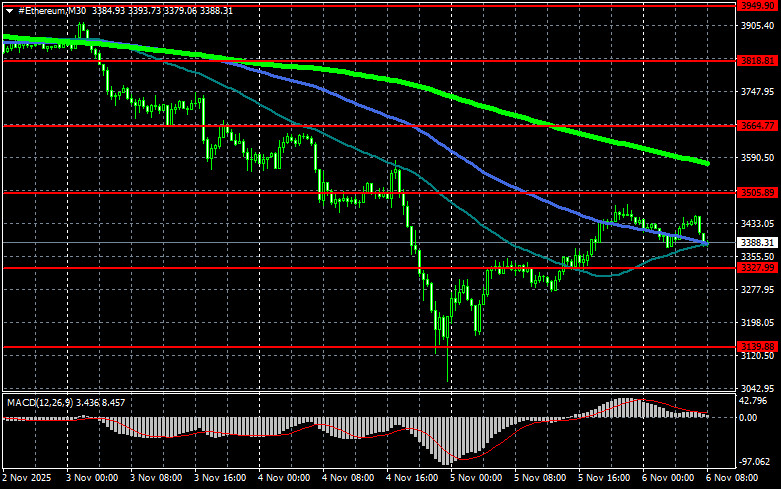Click the #Ethereum,M30 chart title text

point(52,10)
